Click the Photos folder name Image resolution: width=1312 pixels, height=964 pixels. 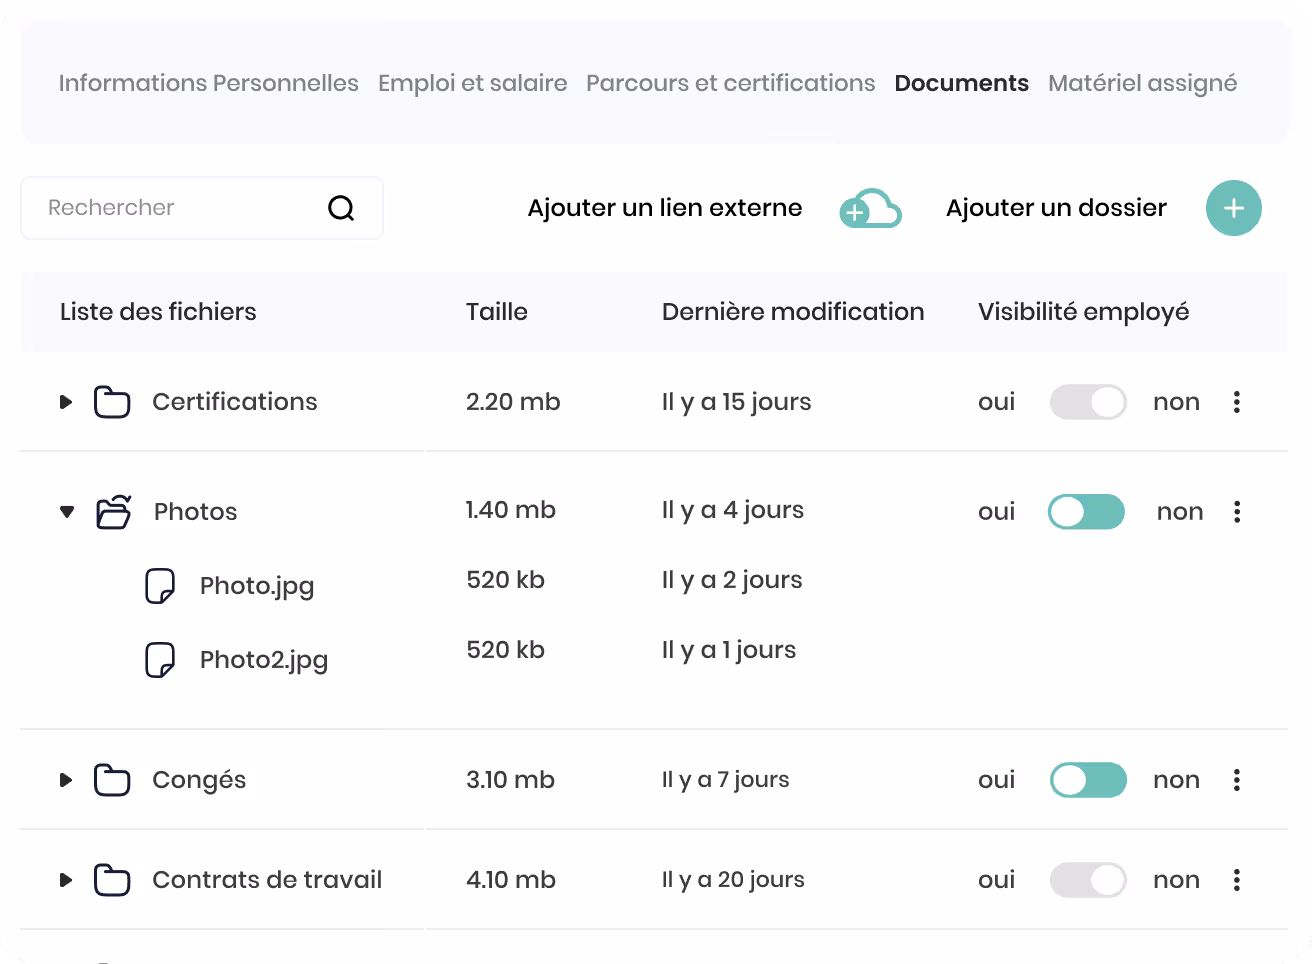tap(196, 512)
